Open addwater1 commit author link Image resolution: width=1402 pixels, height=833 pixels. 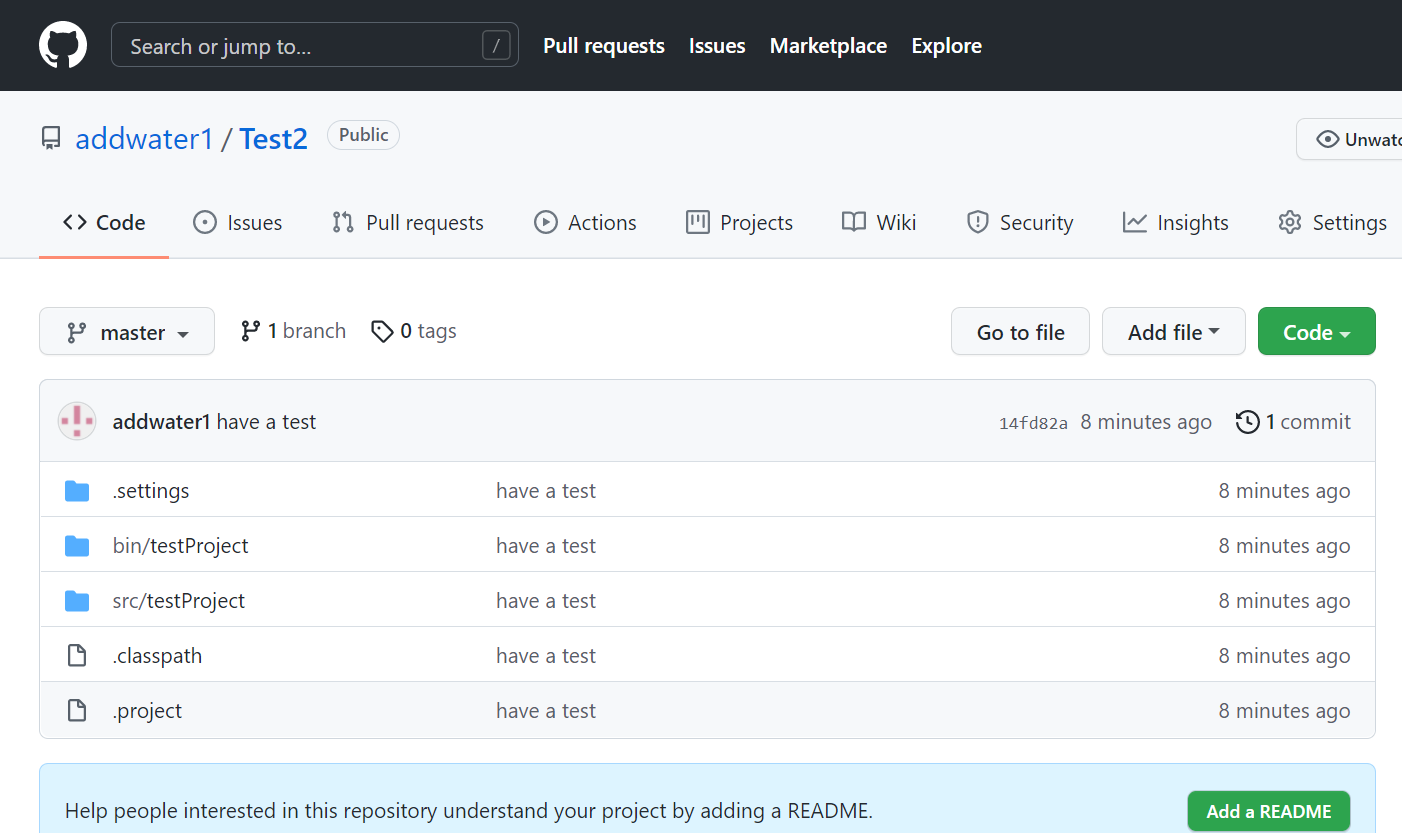pos(162,422)
